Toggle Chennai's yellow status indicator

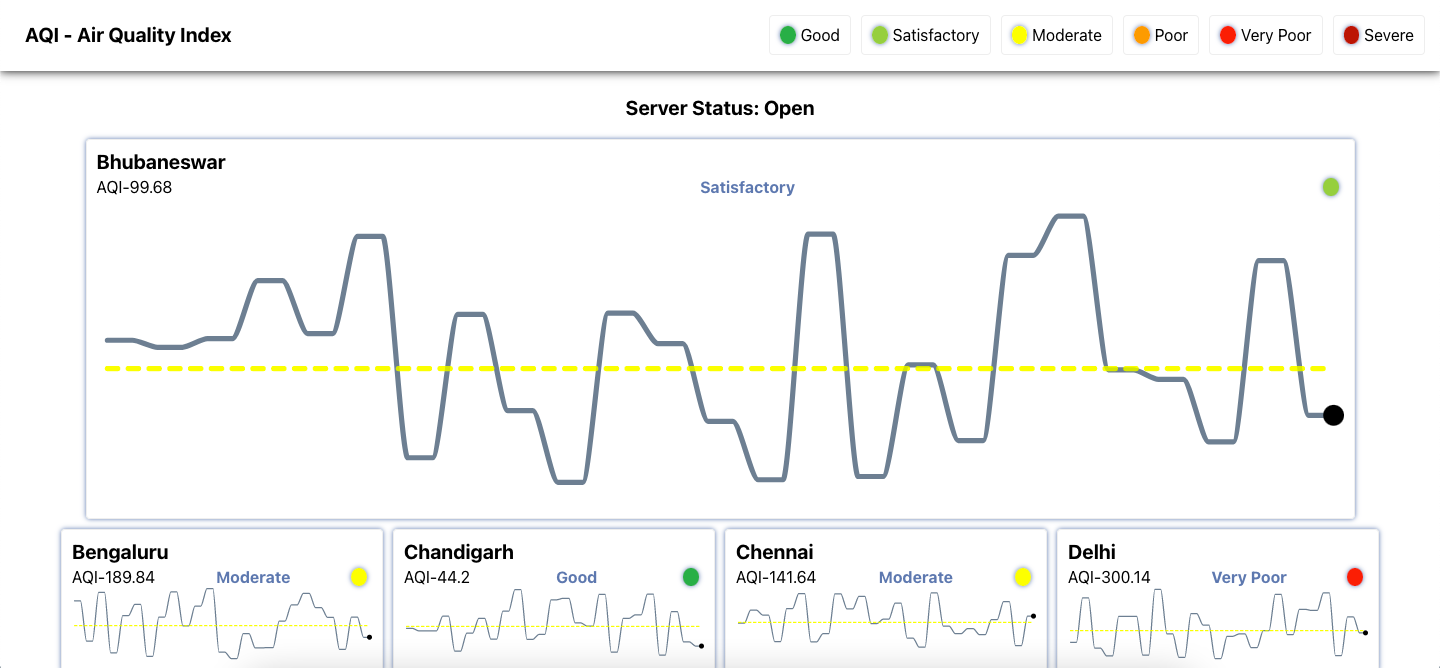1022,577
